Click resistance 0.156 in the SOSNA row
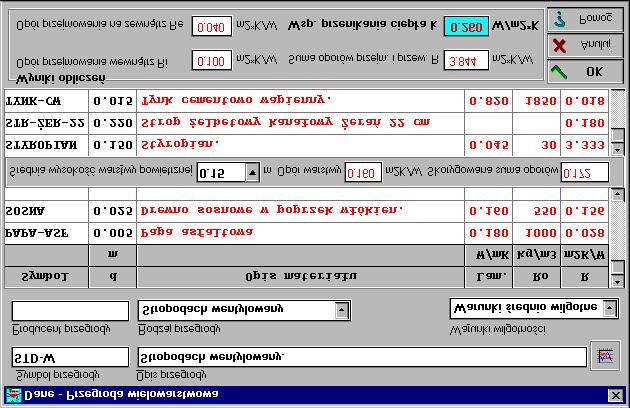The image size is (630, 408). [585, 211]
